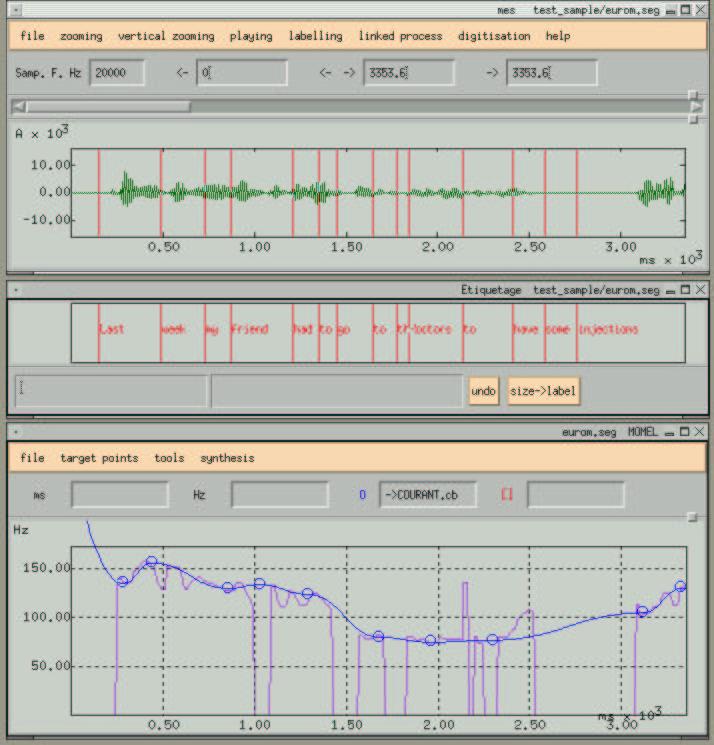Open the file menu in MOMEL window
This screenshot has height=745, width=714.
pyautogui.click(x=32, y=458)
